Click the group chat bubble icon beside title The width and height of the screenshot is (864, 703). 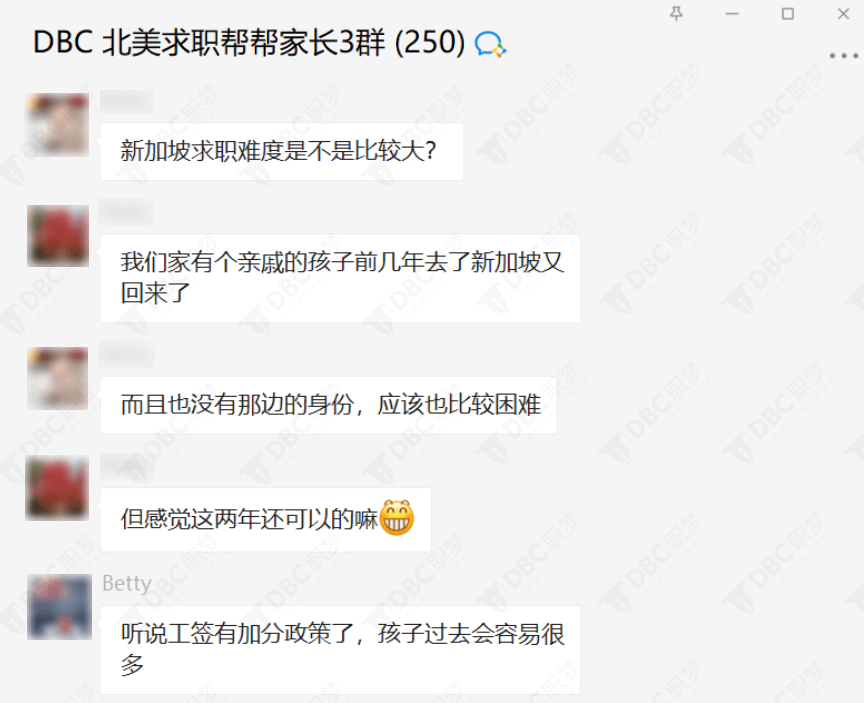coord(490,44)
